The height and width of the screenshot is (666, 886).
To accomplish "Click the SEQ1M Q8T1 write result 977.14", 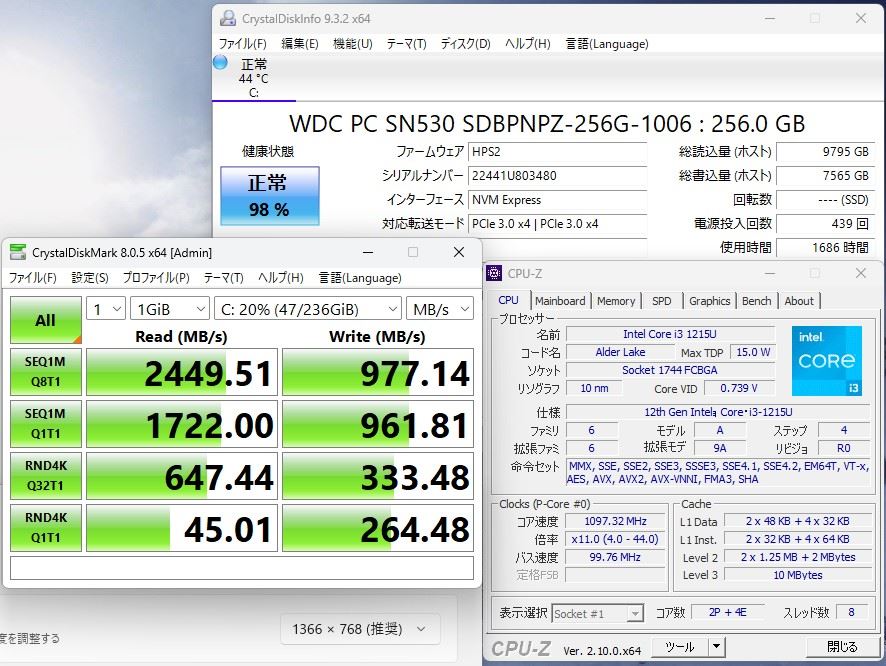I will [x=377, y=372].
